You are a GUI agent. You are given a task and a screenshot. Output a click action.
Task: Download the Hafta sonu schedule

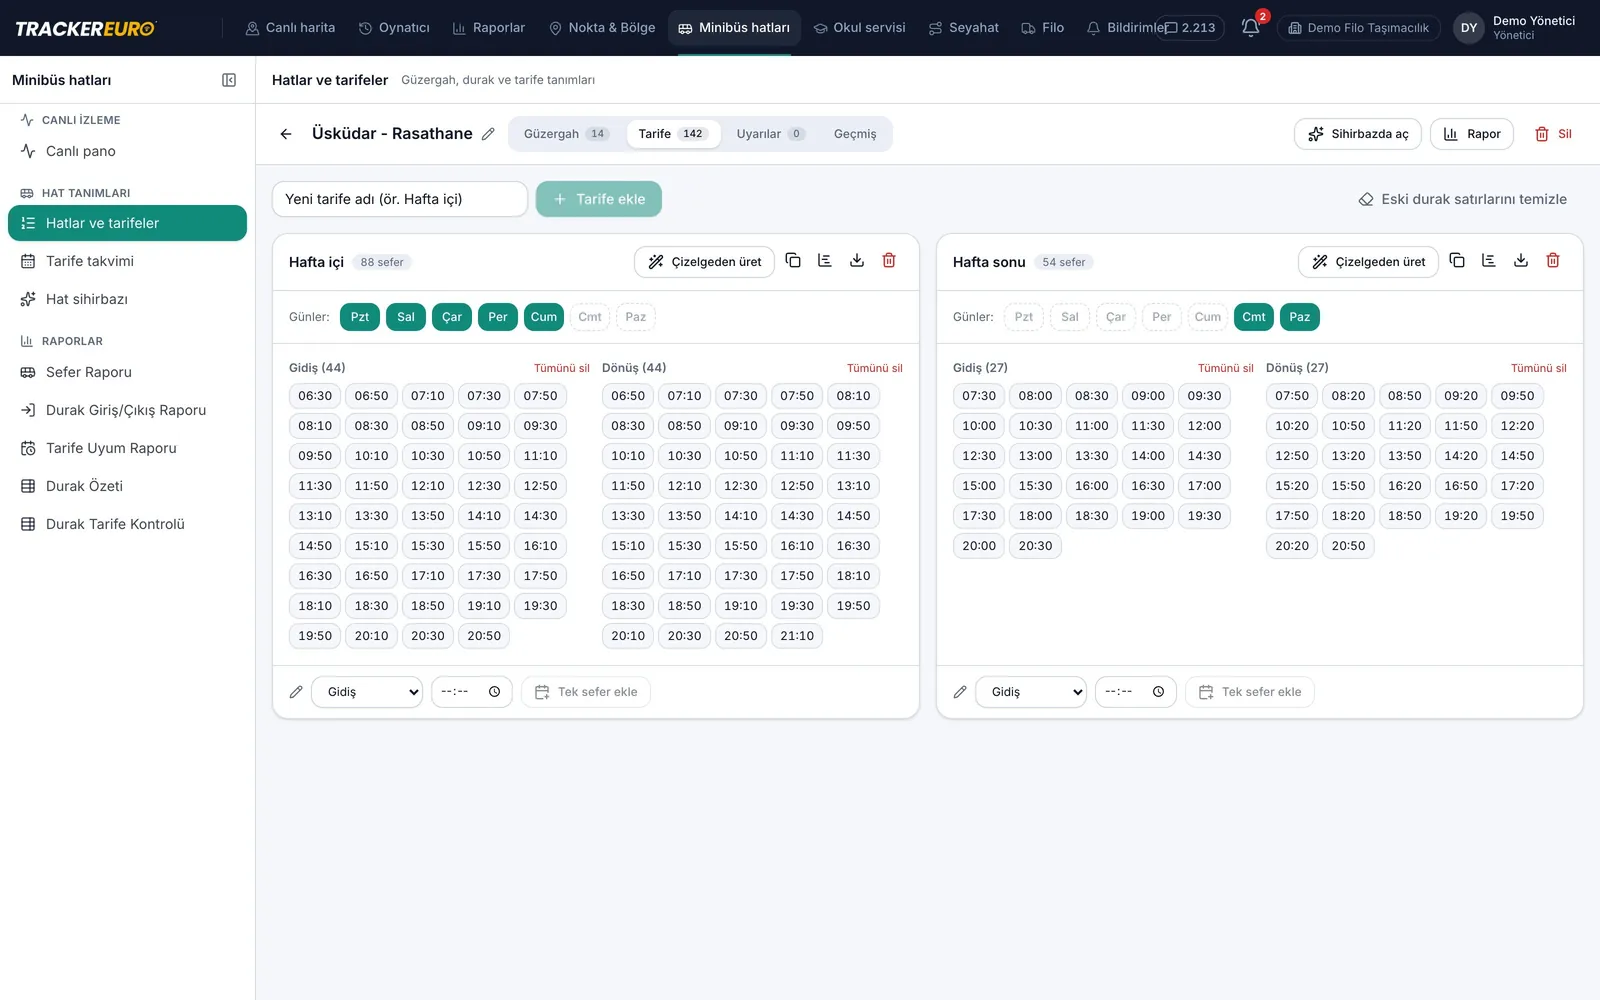[x=1521, y=261]
